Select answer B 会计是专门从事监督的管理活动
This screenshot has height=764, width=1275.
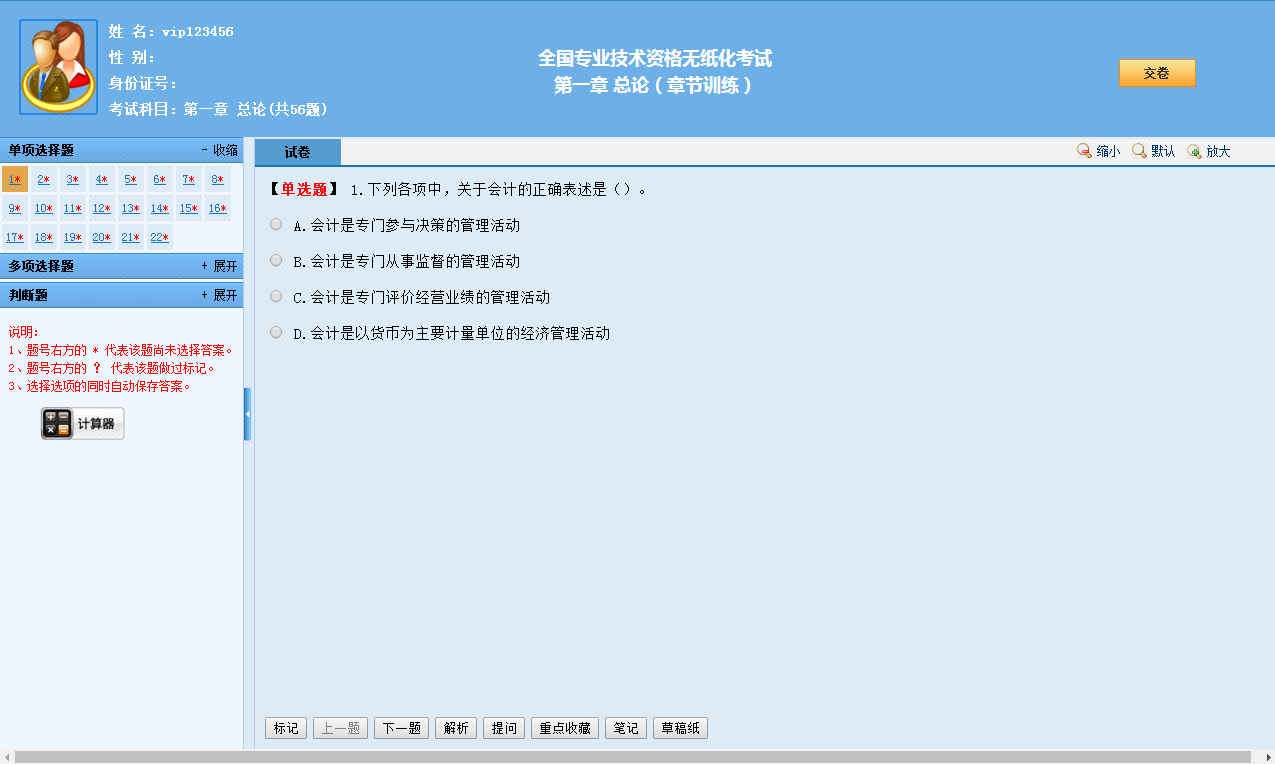click(x=276, y=260)
